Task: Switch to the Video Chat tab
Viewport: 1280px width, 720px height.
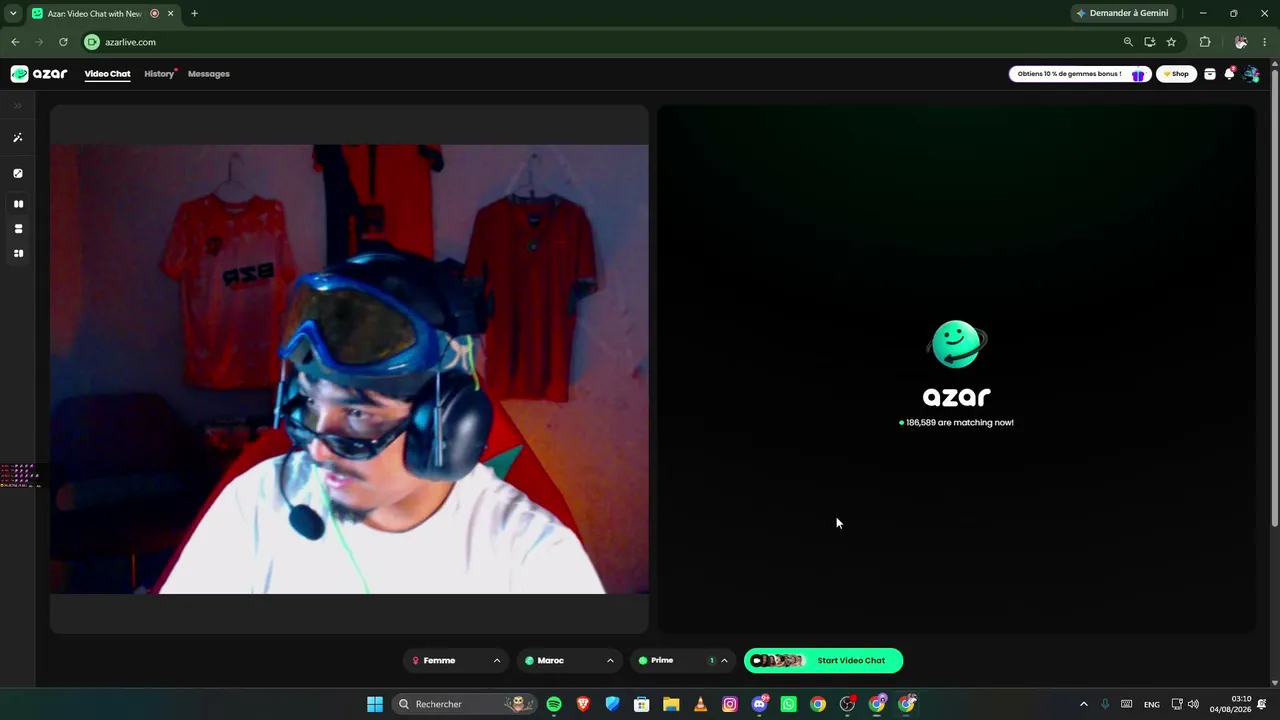Action: pos(107,74)
